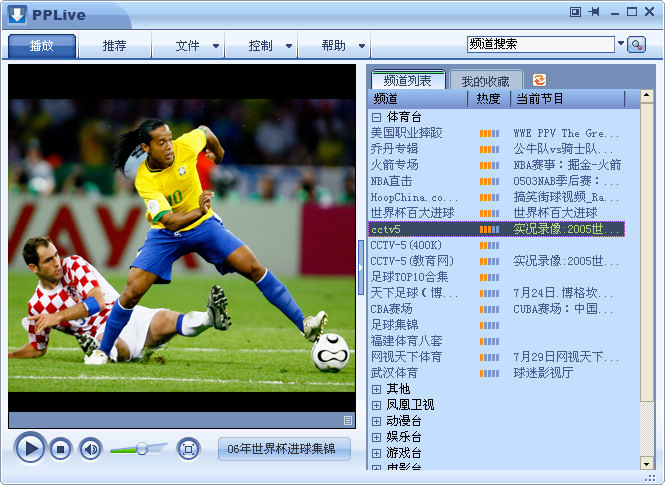The height and width of the screenshot is (485, 665).
Task: Expand the 游戏台 category
Action: [x=376, y=453]
